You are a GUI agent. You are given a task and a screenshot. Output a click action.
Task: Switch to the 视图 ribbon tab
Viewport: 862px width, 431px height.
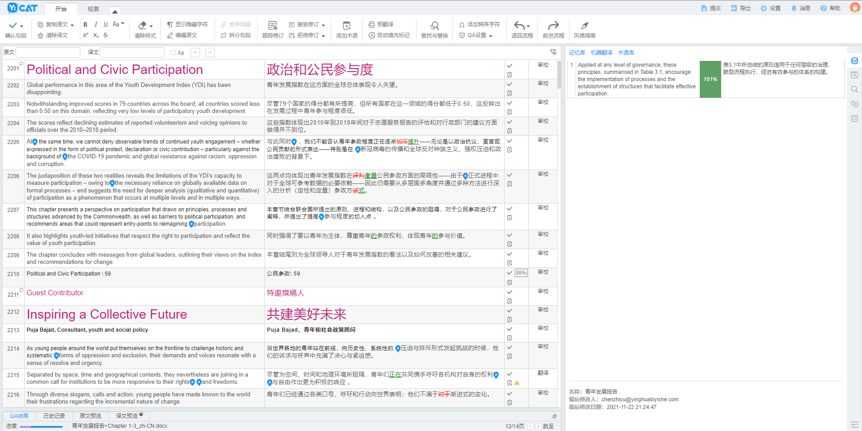click(x=93, y=9)
